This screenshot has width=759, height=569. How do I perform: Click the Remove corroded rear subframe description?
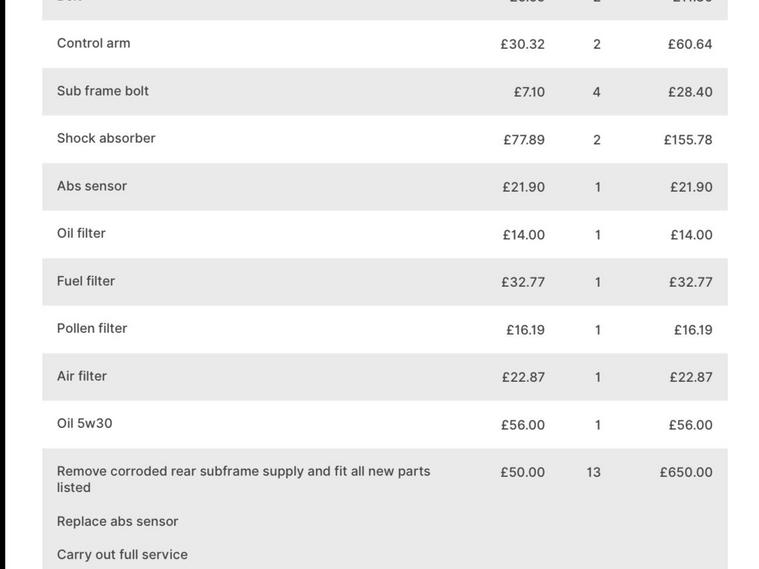click(243, 479)
